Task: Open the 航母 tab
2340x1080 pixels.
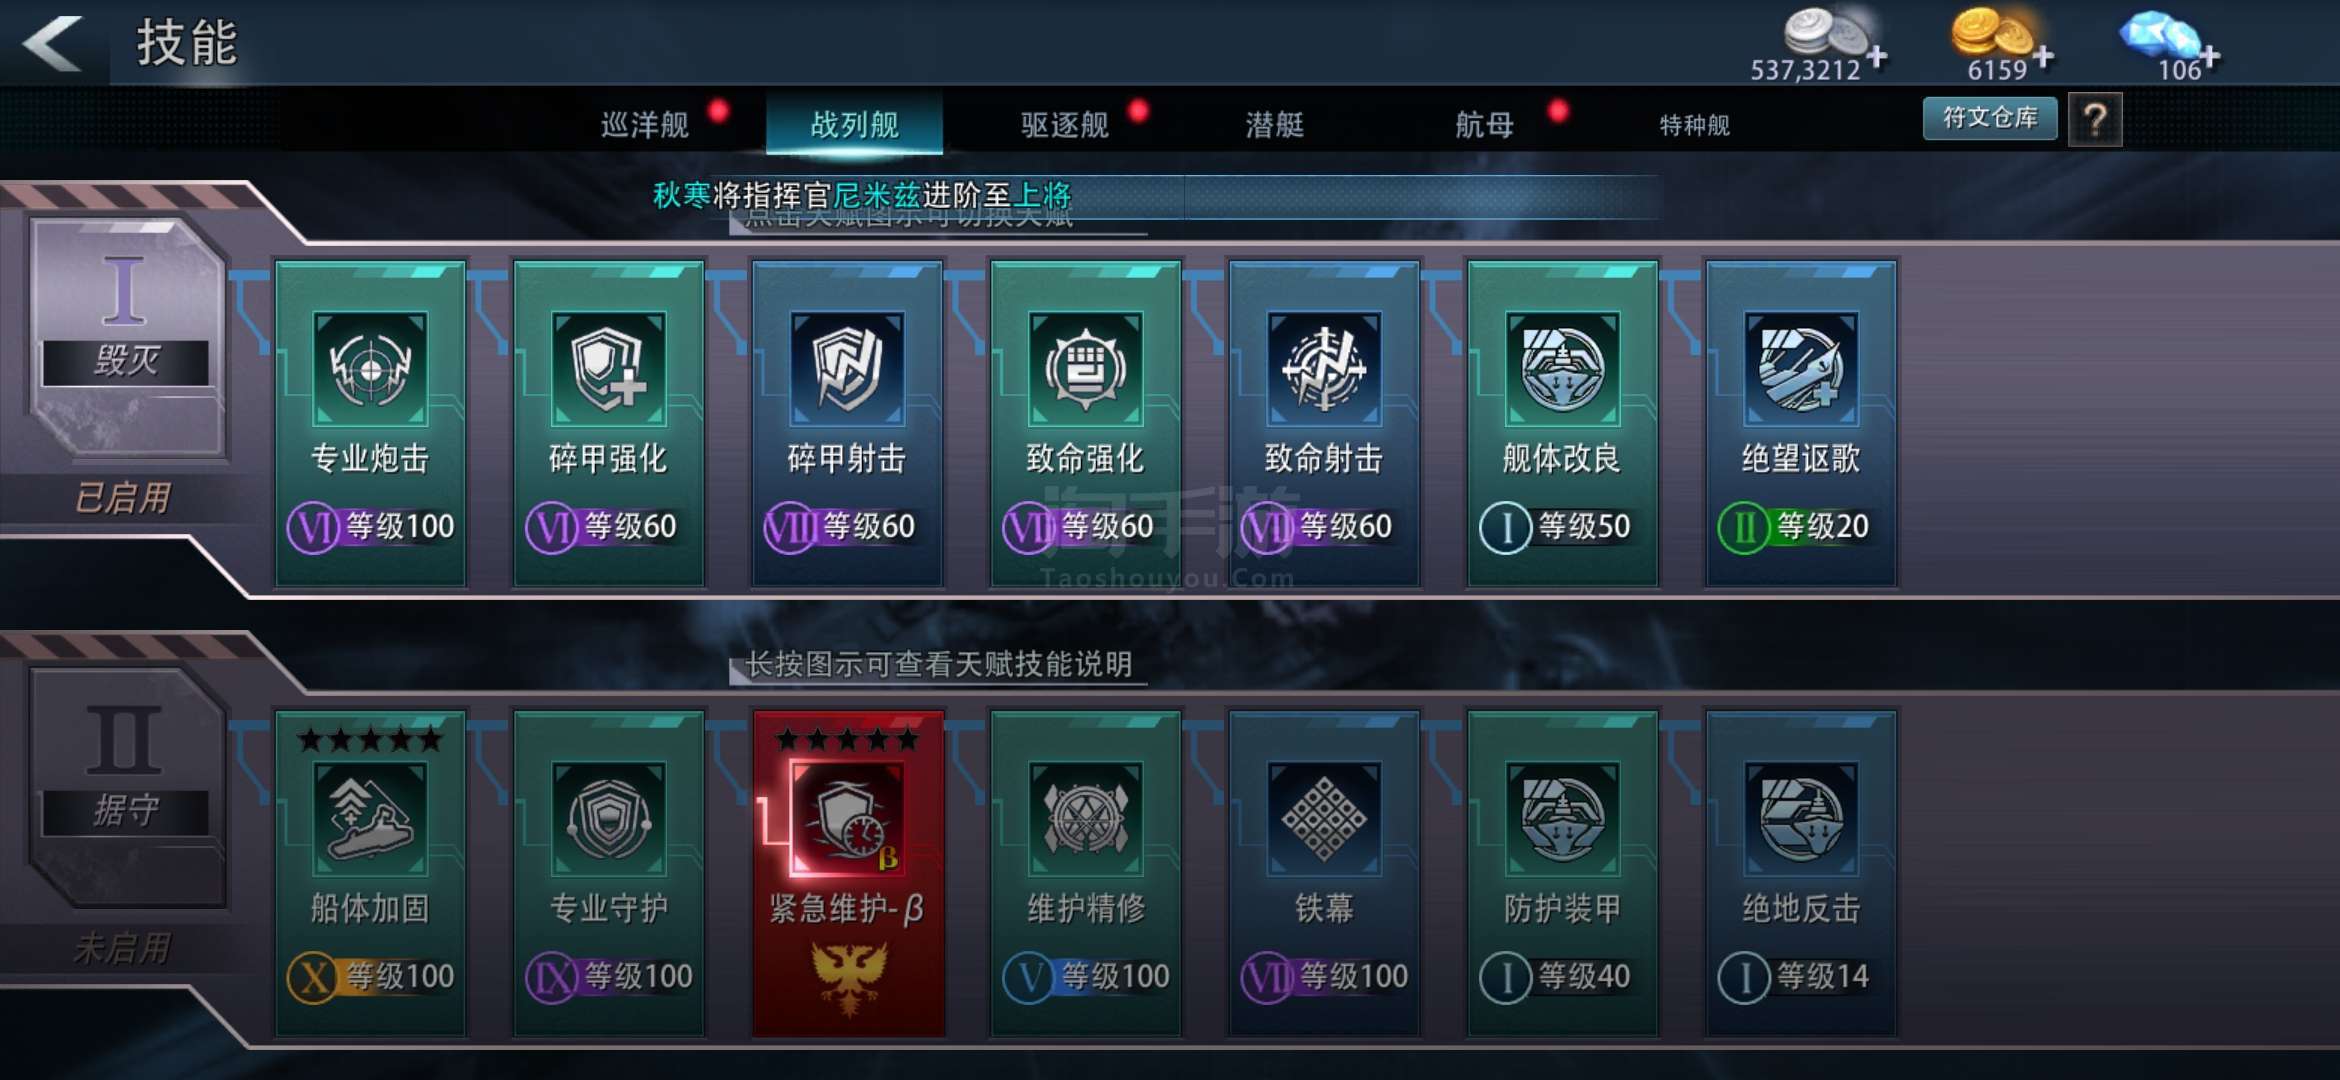Action: [1484, 125]
